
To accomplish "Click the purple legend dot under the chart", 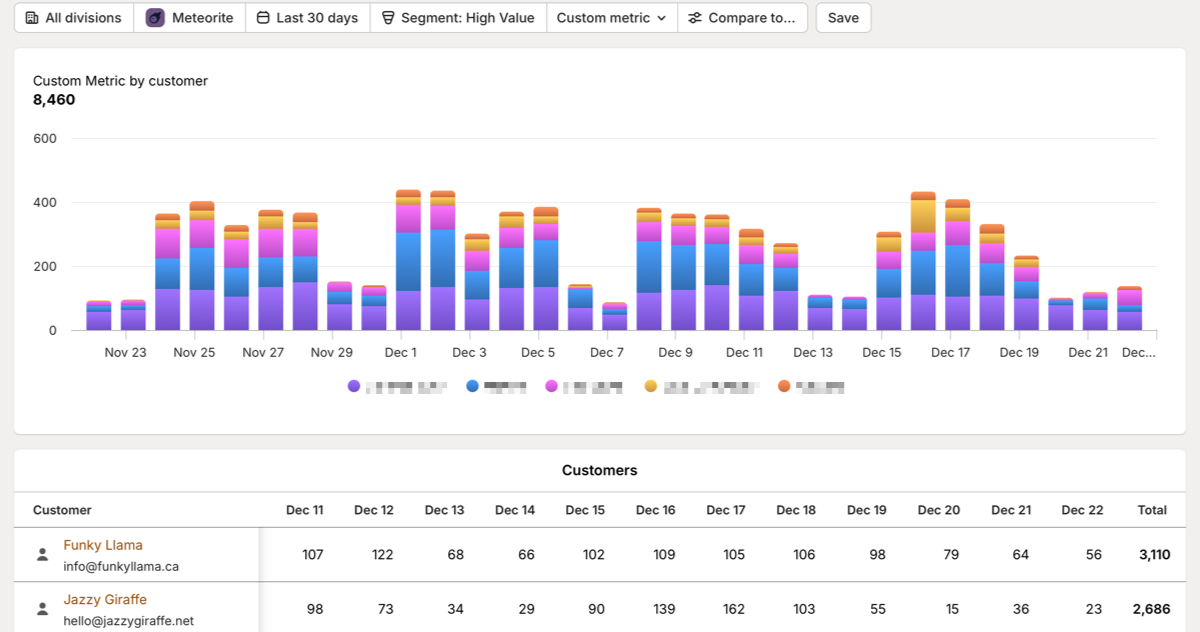I will pos(353,385).
